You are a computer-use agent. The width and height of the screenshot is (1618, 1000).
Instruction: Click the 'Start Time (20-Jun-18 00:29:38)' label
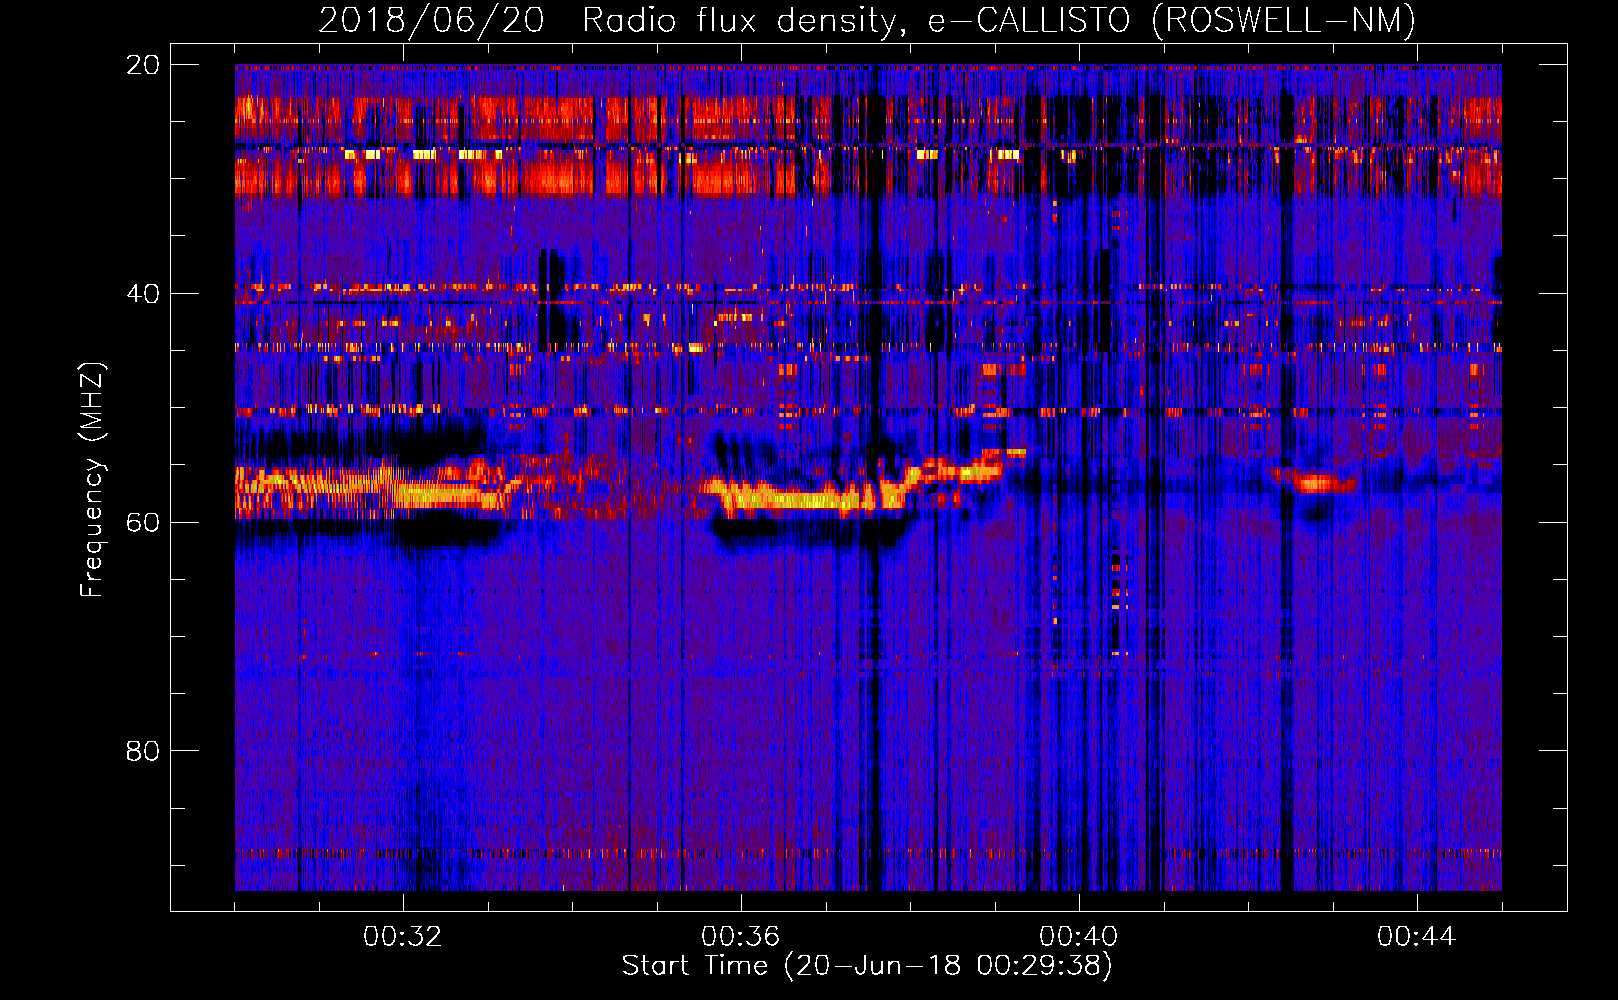[x=867, y=966]
